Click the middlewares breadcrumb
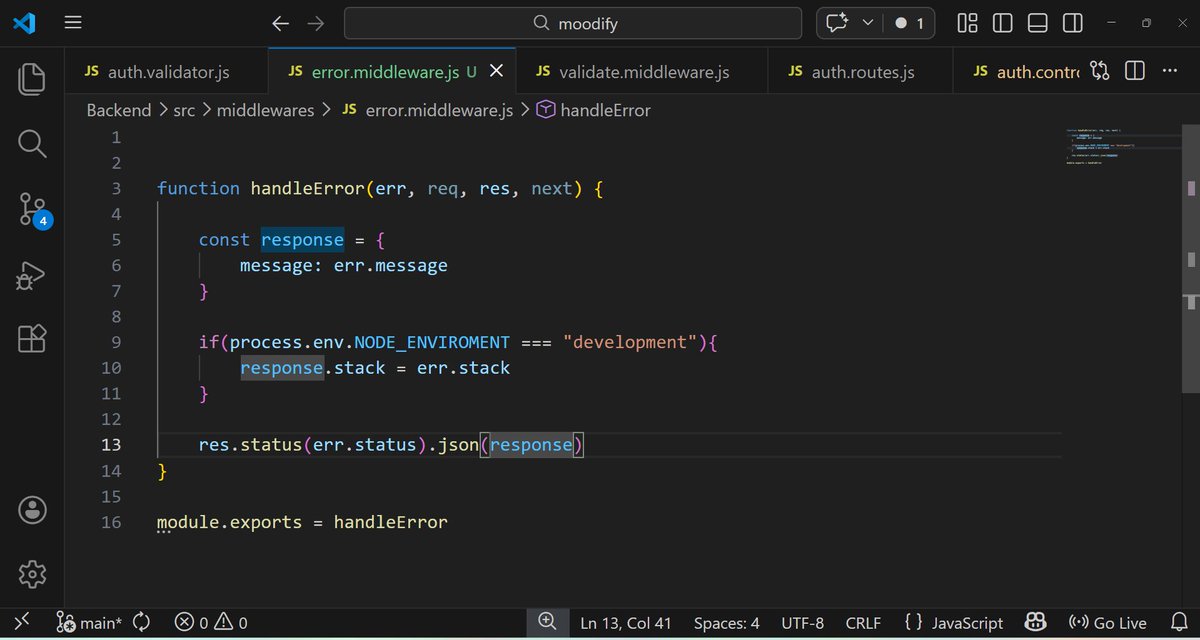Viewport: 1200px width, 640px height. point(266,110)
